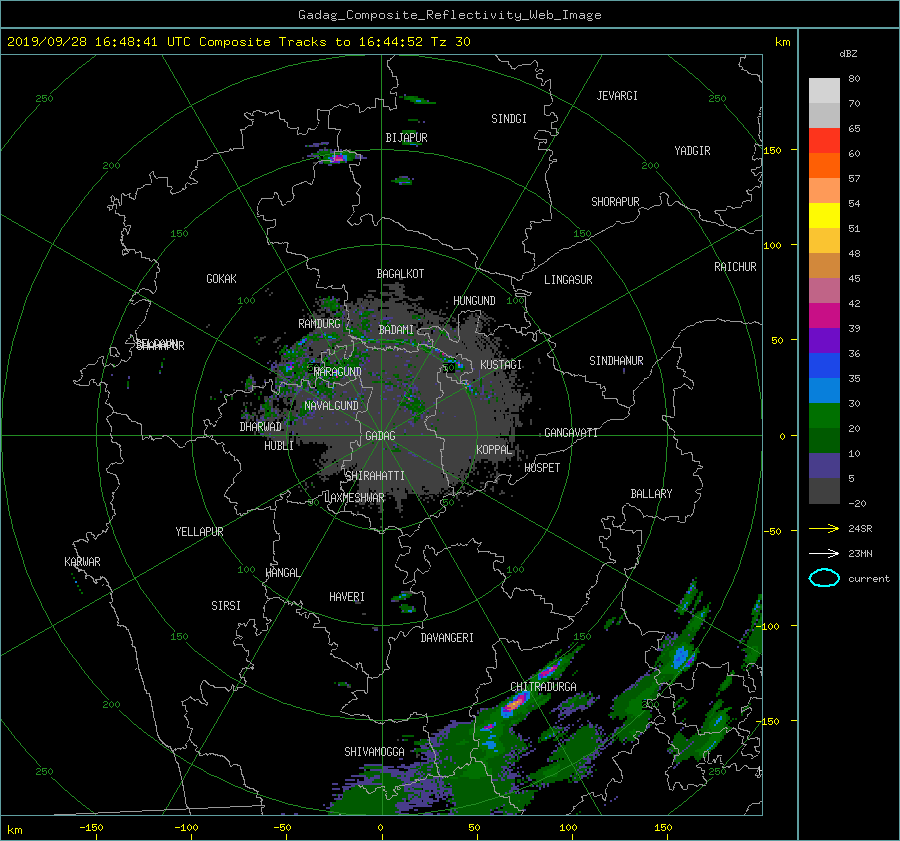Click the HUBLI city label
Screen dimensions: 900x841
279,446
